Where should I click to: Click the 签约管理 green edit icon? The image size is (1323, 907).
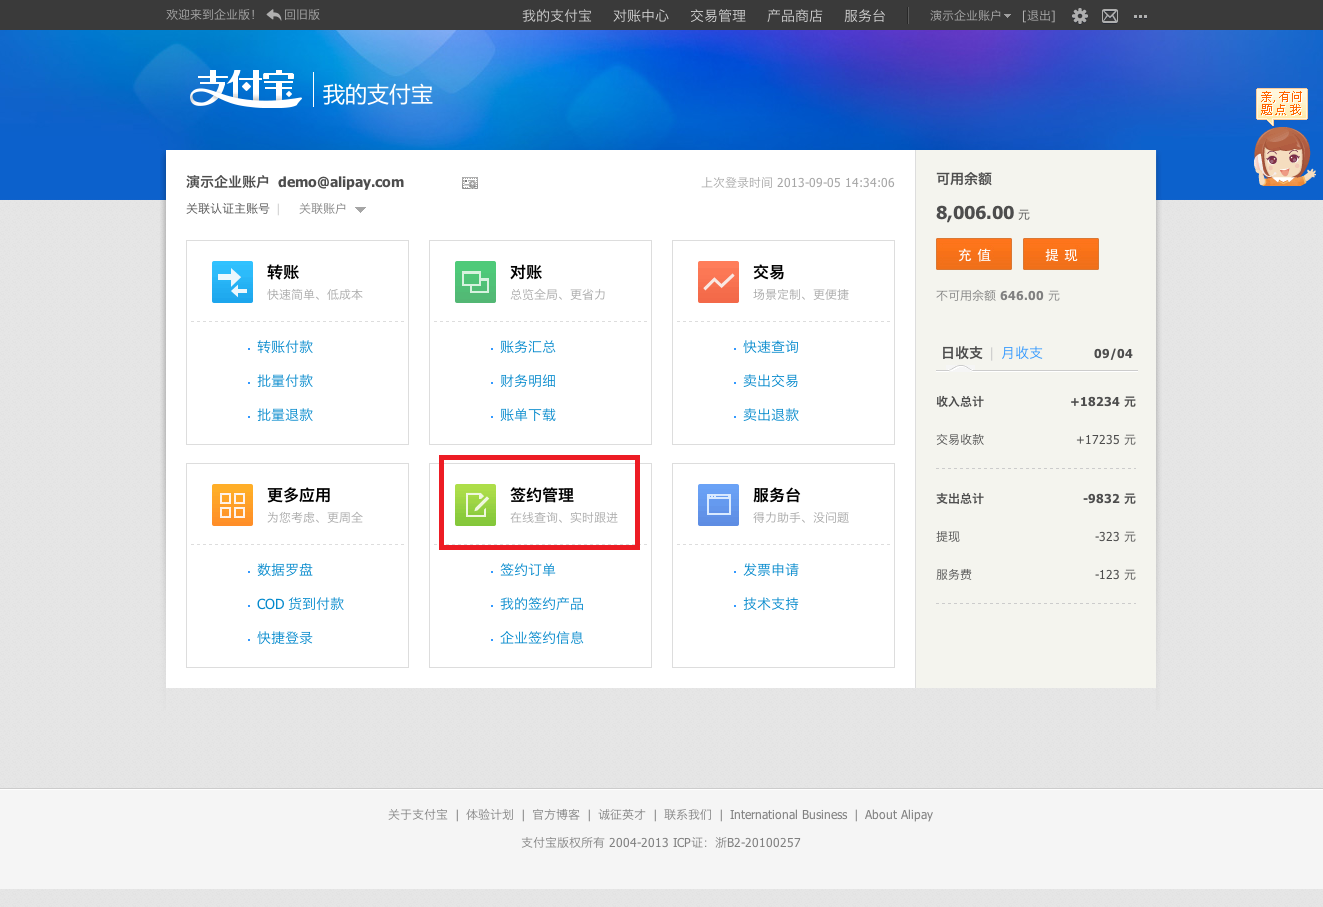pos(475,505)
